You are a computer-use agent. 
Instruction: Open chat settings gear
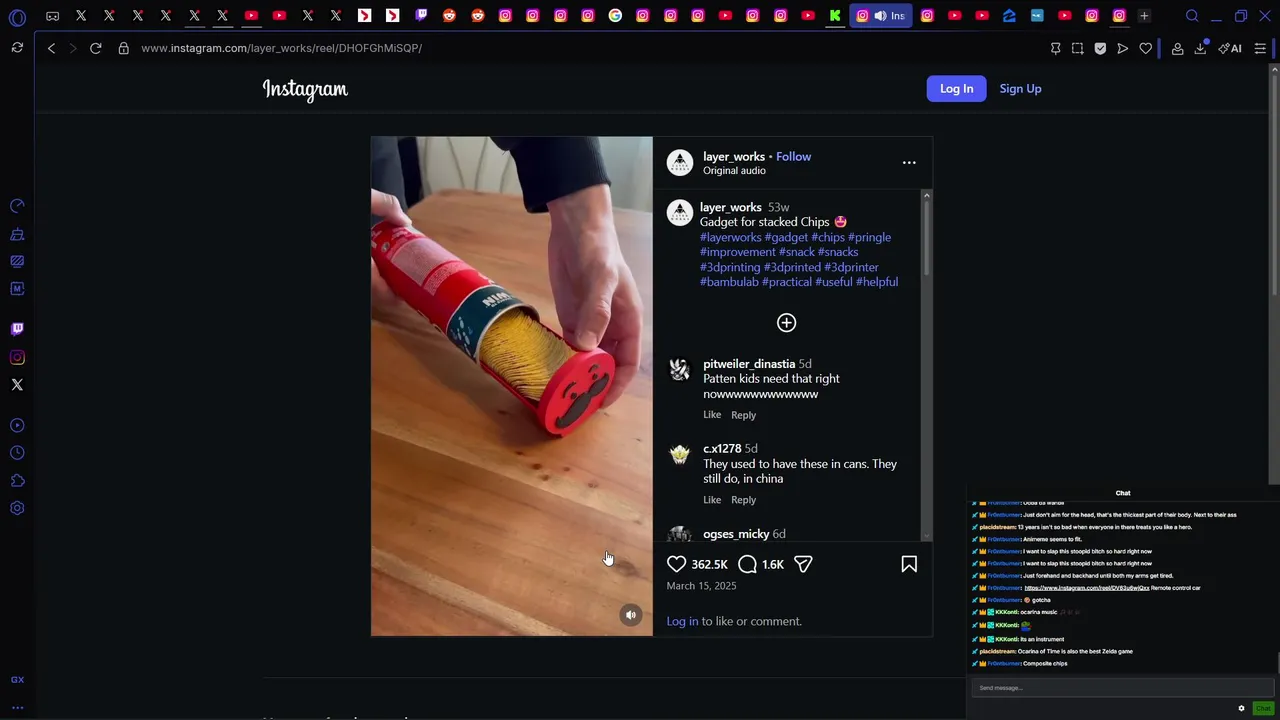[1242, 708]
